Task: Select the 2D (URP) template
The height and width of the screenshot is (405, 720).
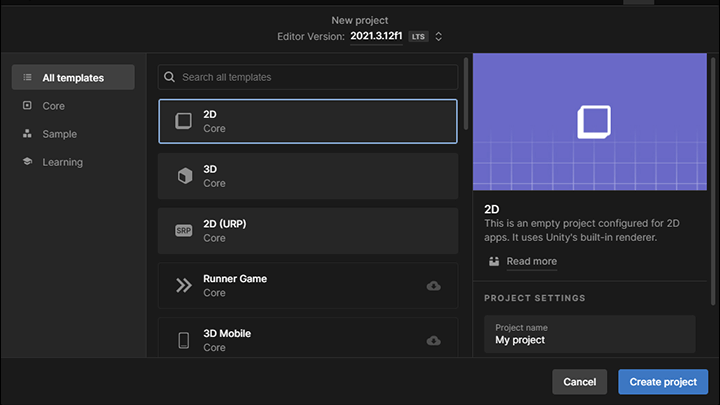Action: [308, 231]
